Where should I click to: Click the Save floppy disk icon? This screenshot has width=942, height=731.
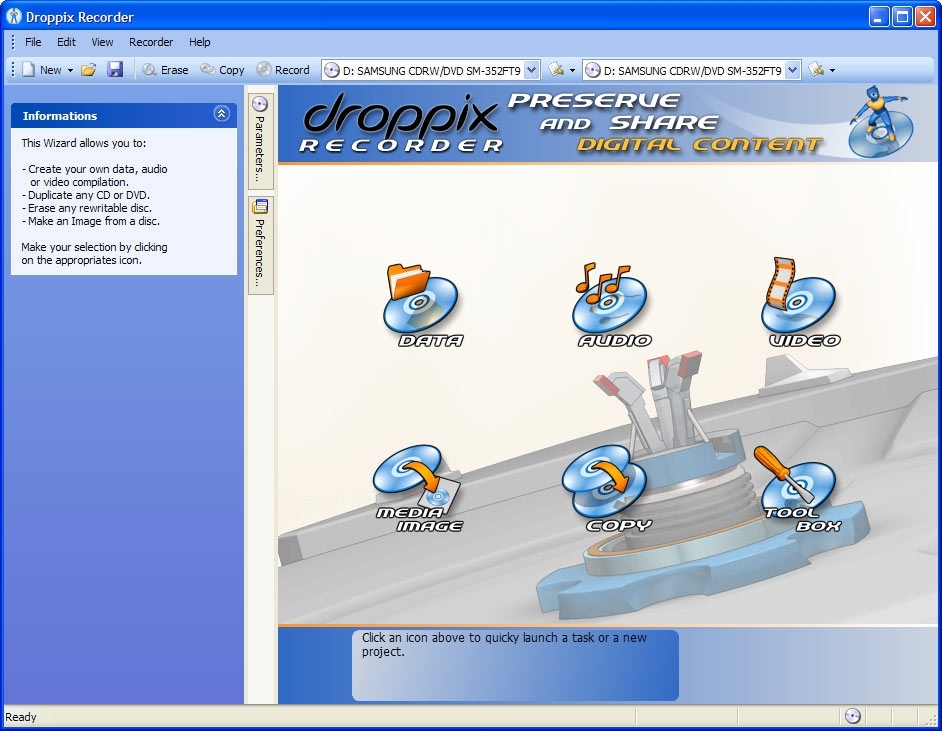click(115, 69)
